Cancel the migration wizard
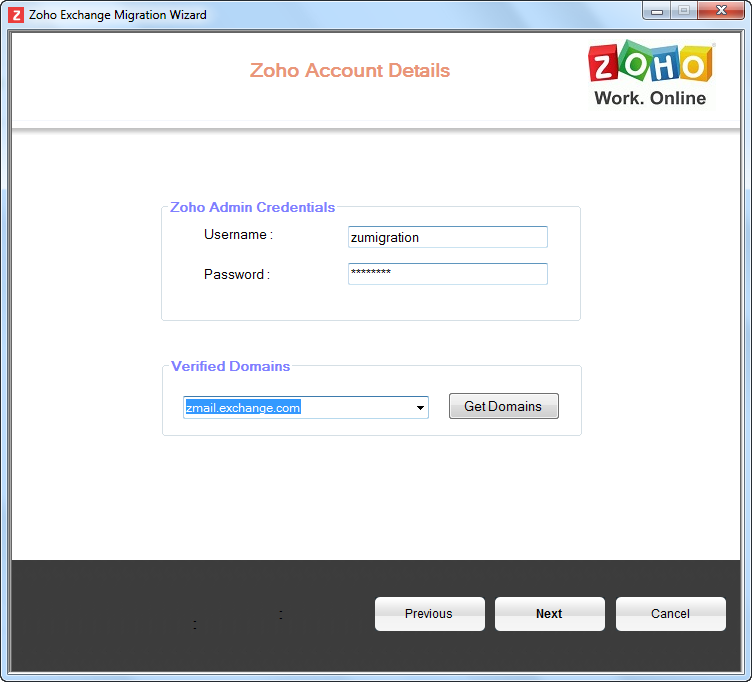 tap(670, 614)
